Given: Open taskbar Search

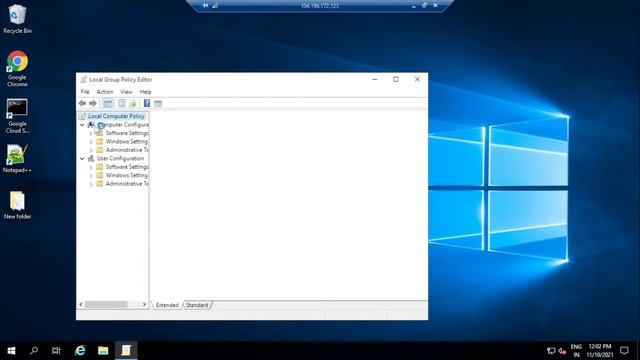Looking at the screenshot, I should pos(34,351).
